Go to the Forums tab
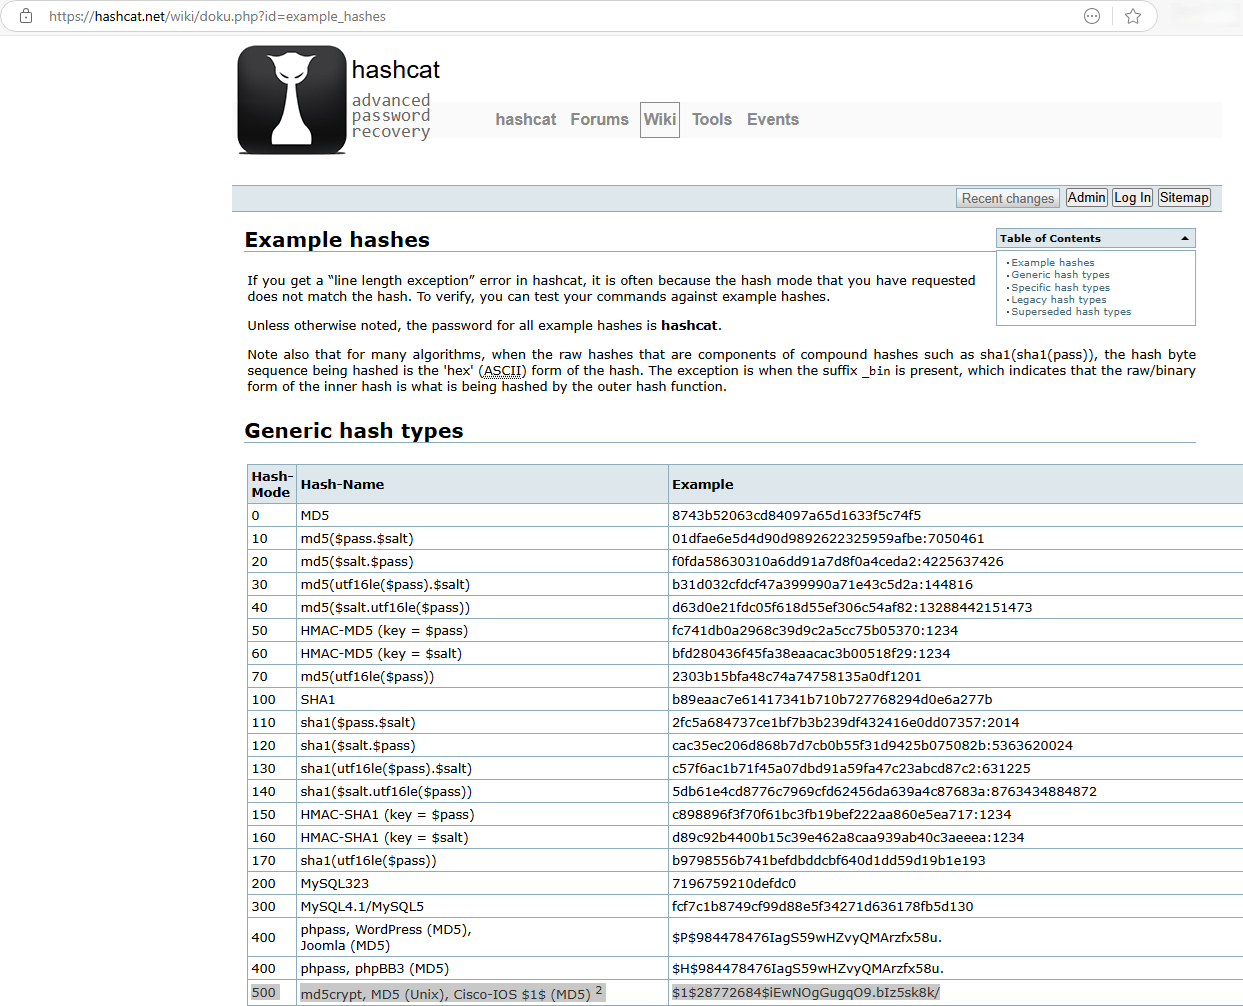The width and height of the screenshot is (1243, 1006). (x=600, y=119)
